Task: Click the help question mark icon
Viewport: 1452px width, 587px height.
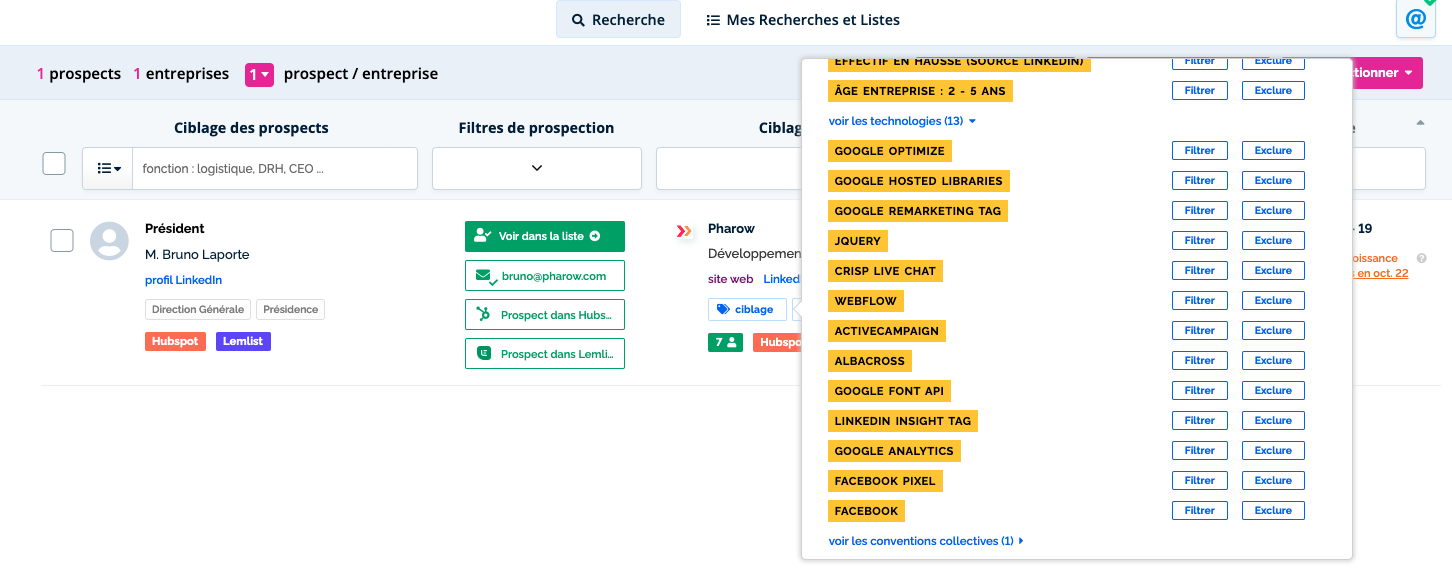Action: pos(1422,258)
